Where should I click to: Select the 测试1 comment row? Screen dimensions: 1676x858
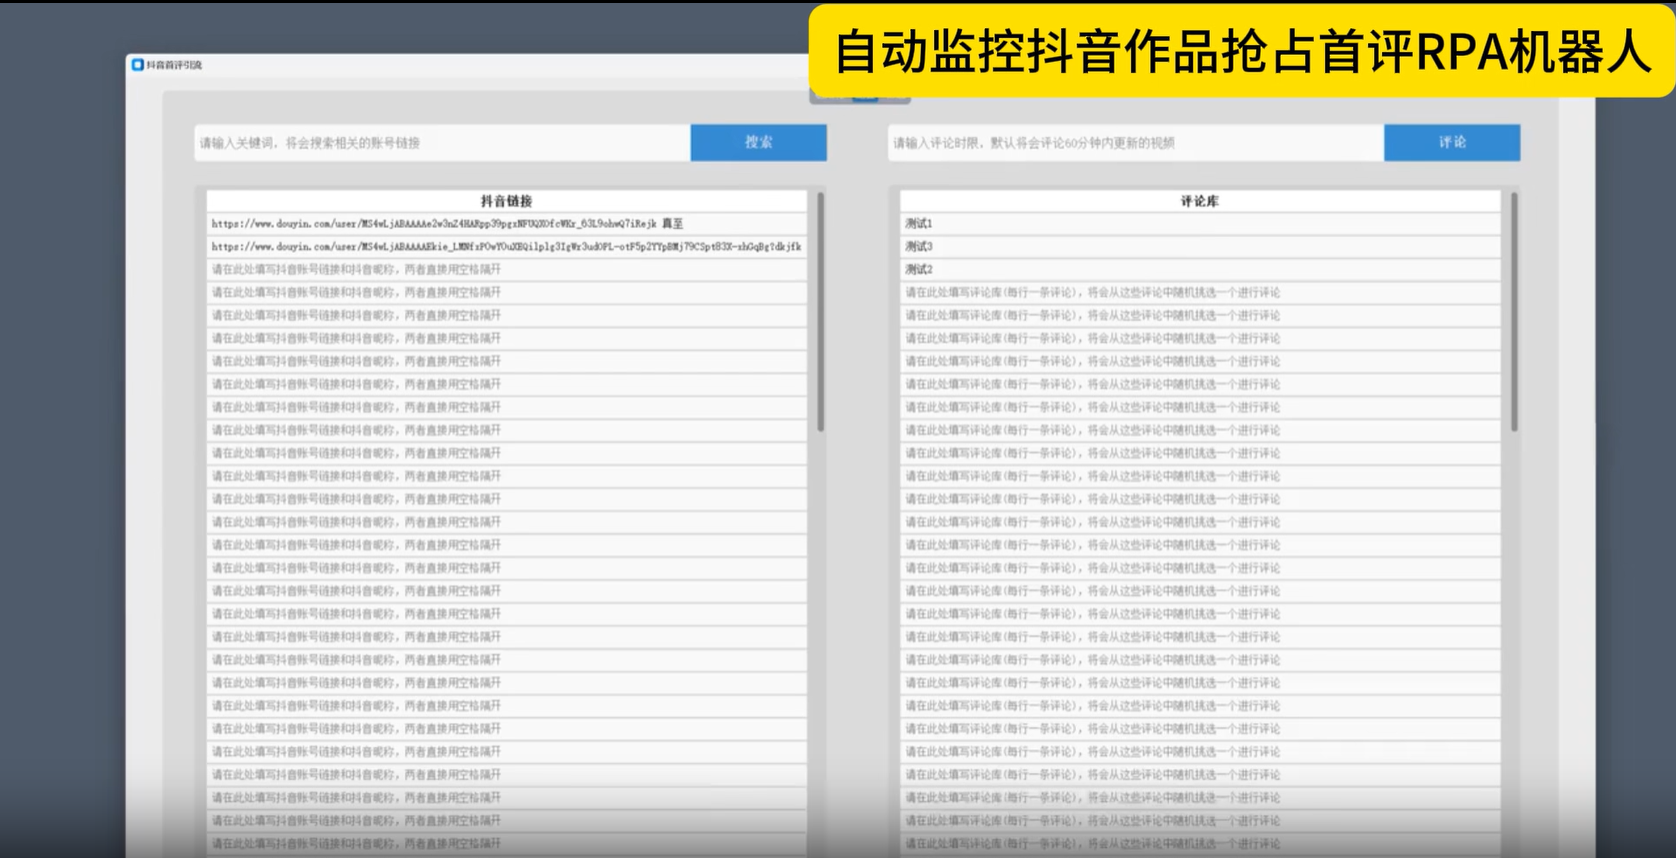tap(1200, 224)
